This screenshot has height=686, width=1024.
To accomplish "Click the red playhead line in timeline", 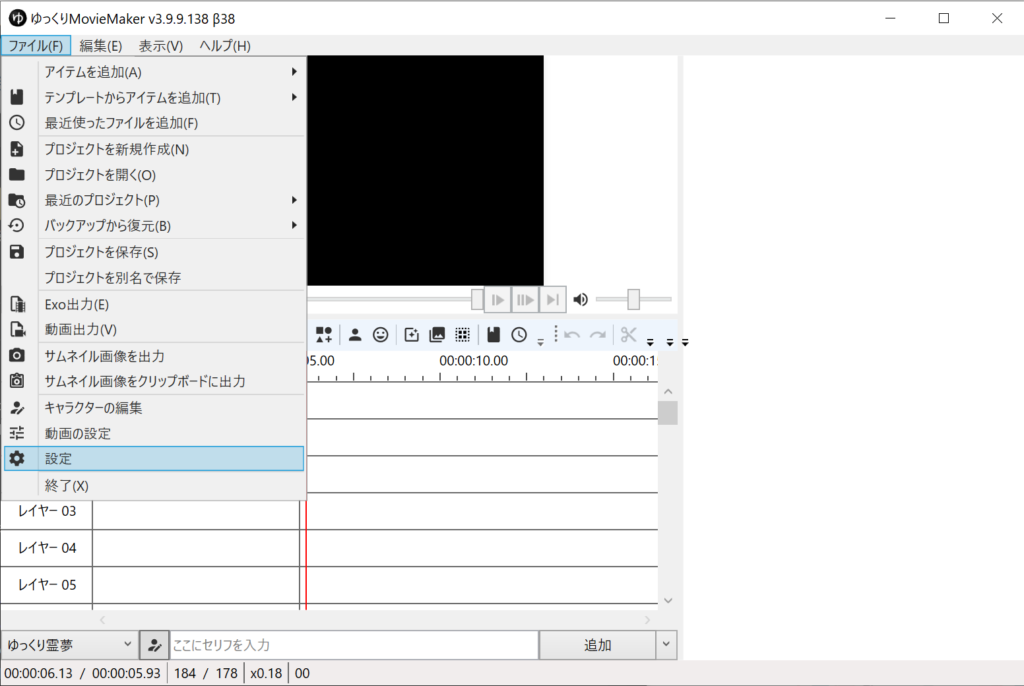I will pyautogui.click(x=306, y=555).
